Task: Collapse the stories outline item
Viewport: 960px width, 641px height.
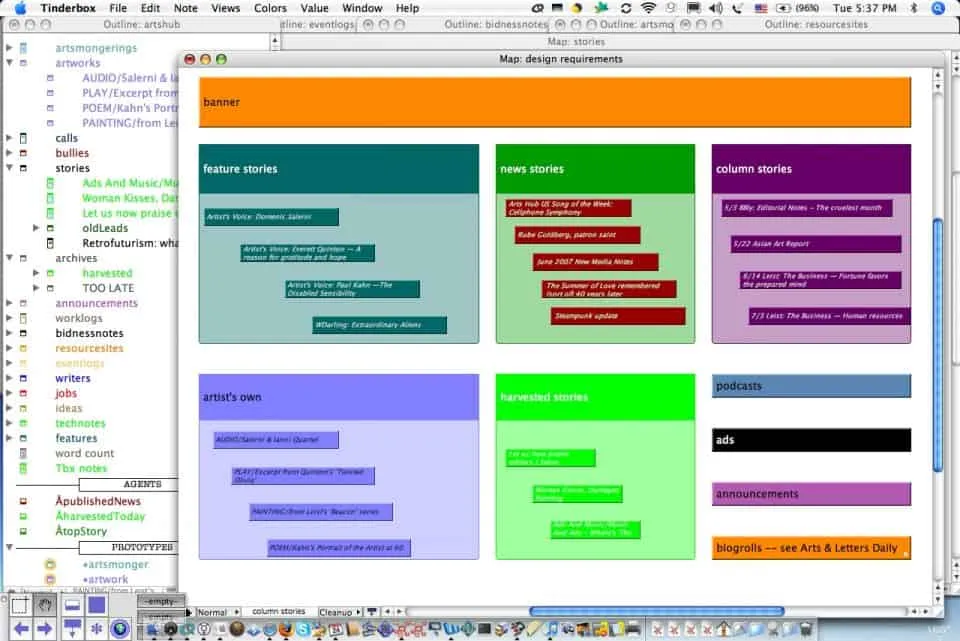Action: tap(9, 168)
